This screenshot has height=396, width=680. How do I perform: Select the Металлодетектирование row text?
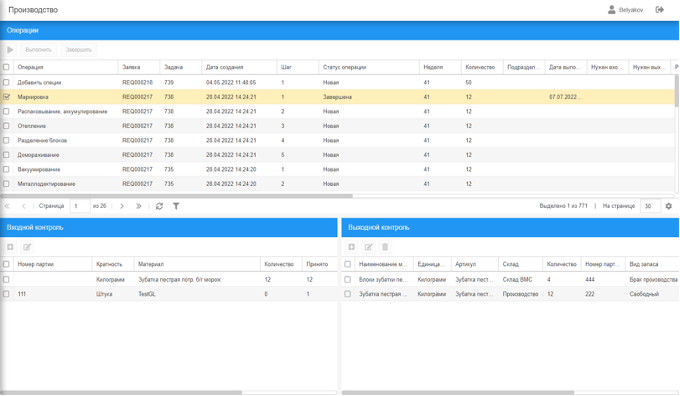tap(46, 184)
